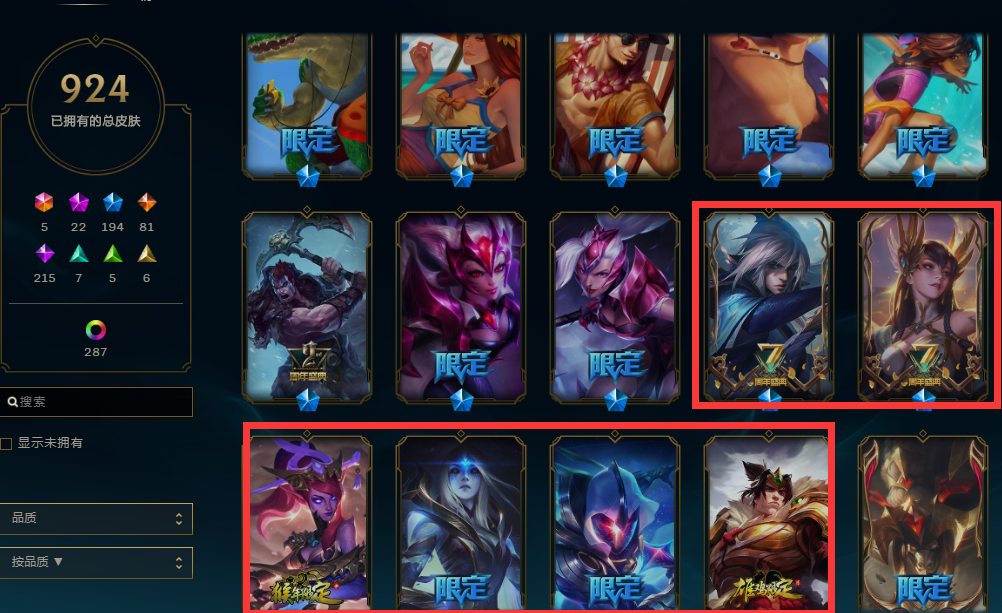Screen dimensions: 1002x613
Task: Click the green triangle gem above count 5
Action: (x=112, y=254)
